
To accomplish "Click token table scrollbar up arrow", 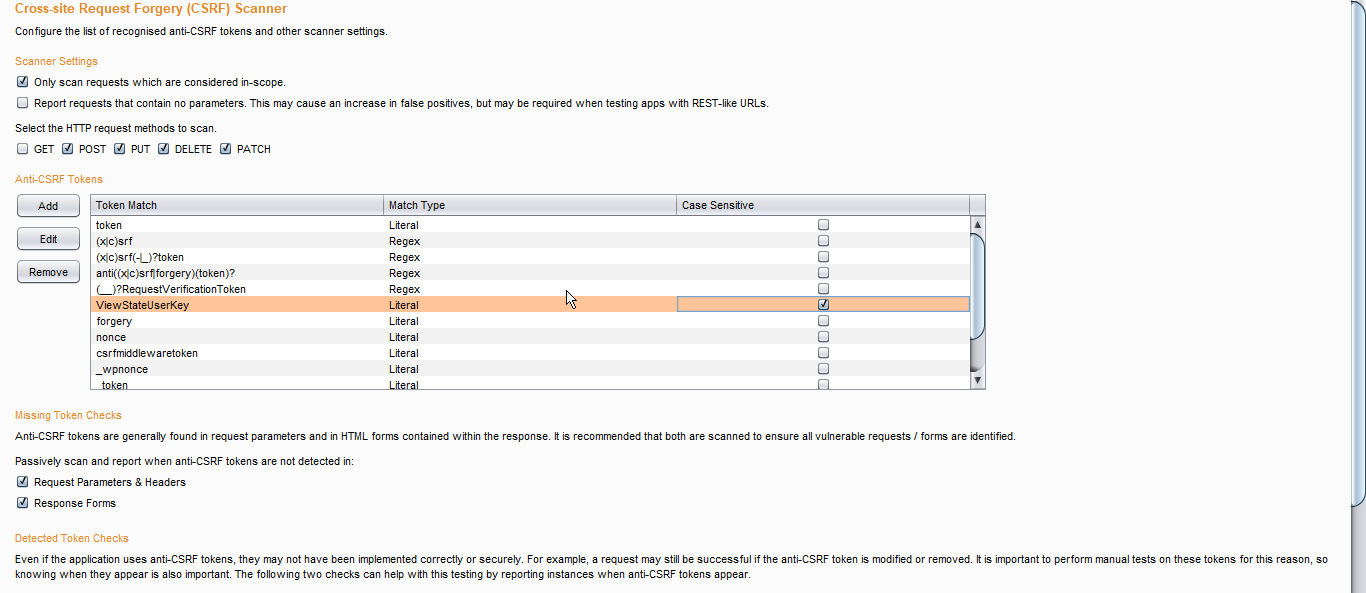I will tap(977, 225).
